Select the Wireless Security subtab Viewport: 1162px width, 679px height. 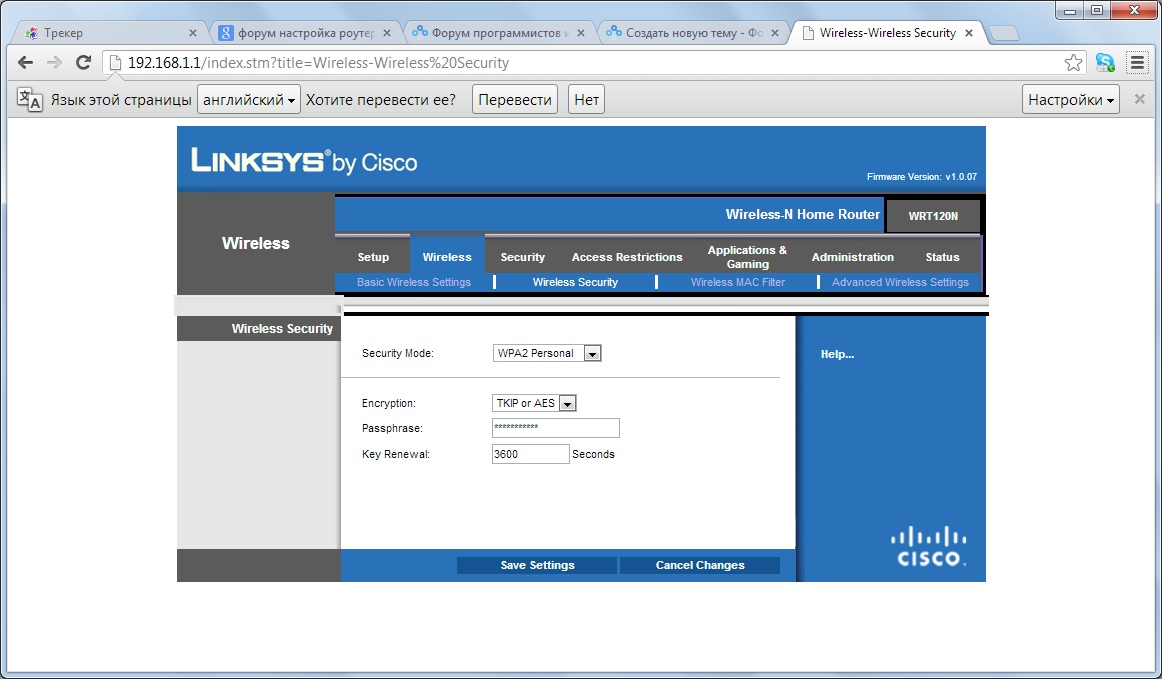coord(575,282)
